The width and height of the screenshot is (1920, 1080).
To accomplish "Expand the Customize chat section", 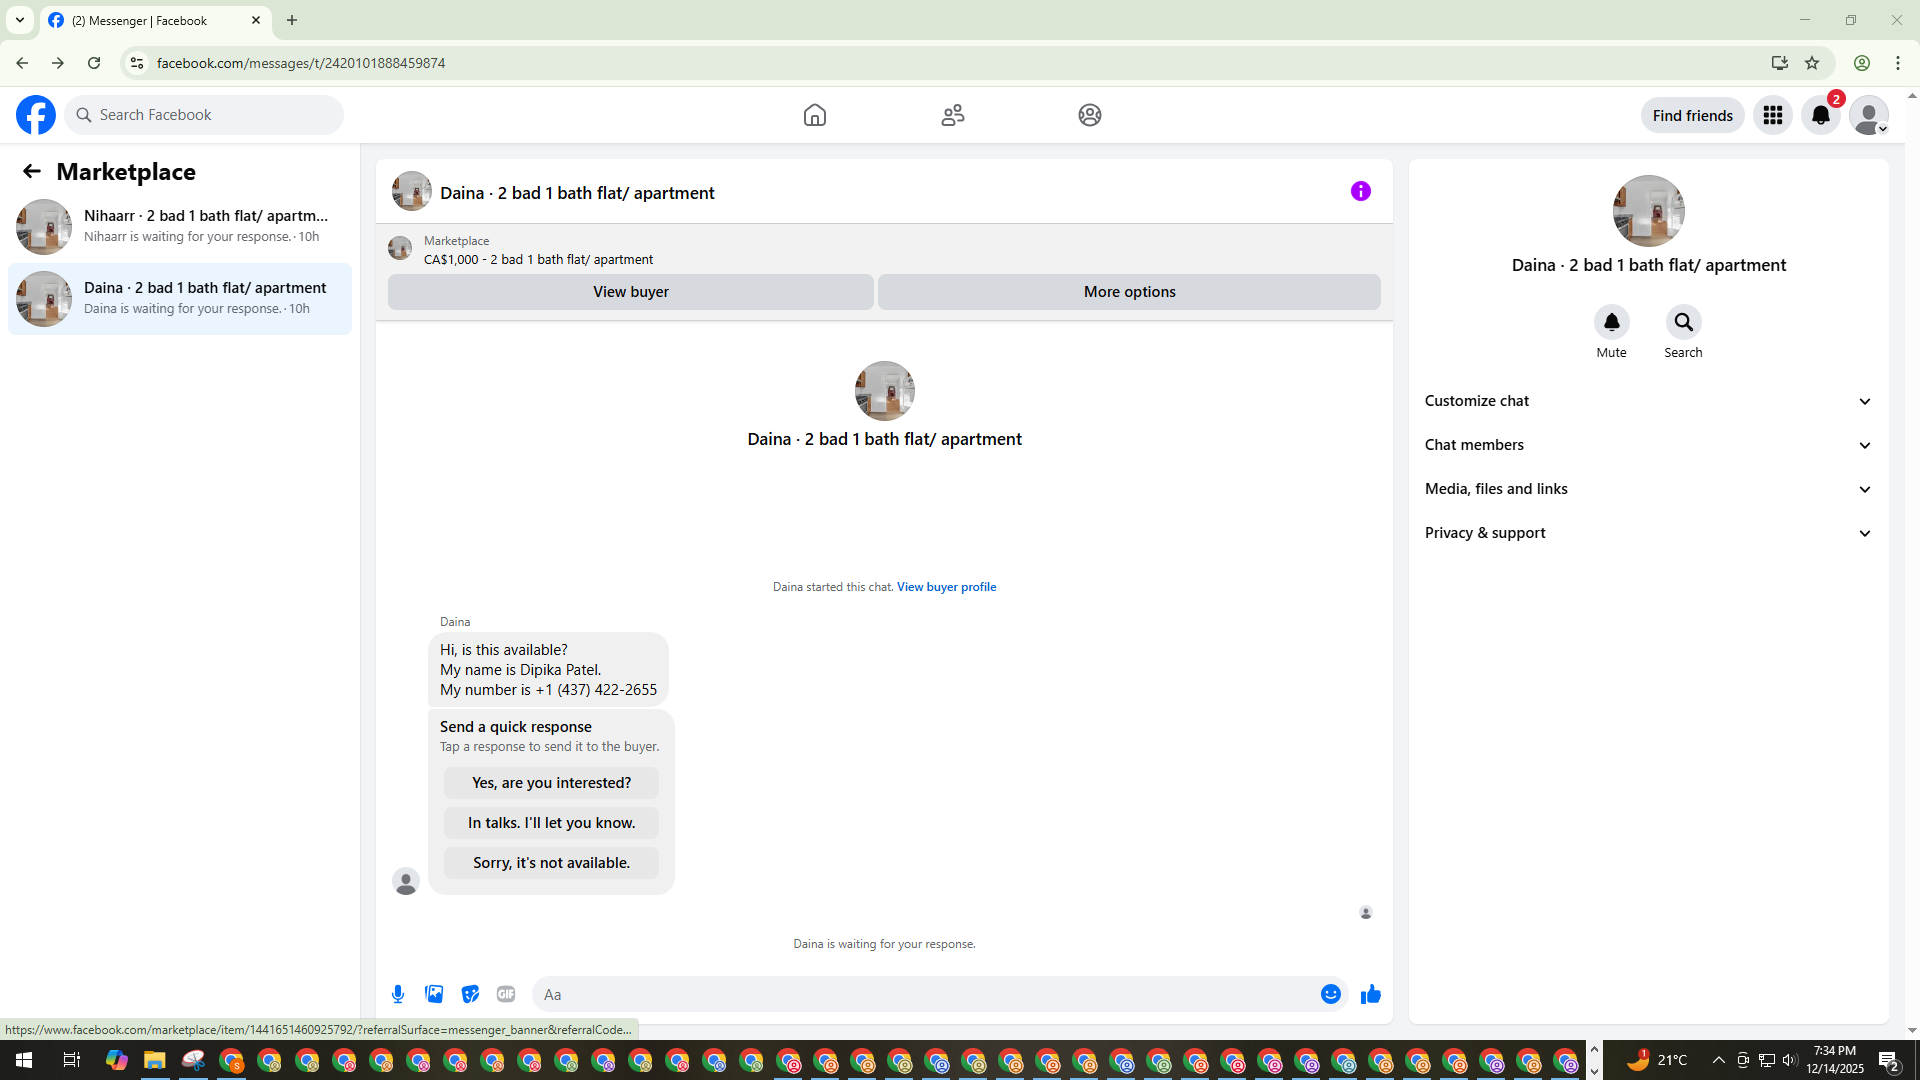I will (x=1648, y=401).
